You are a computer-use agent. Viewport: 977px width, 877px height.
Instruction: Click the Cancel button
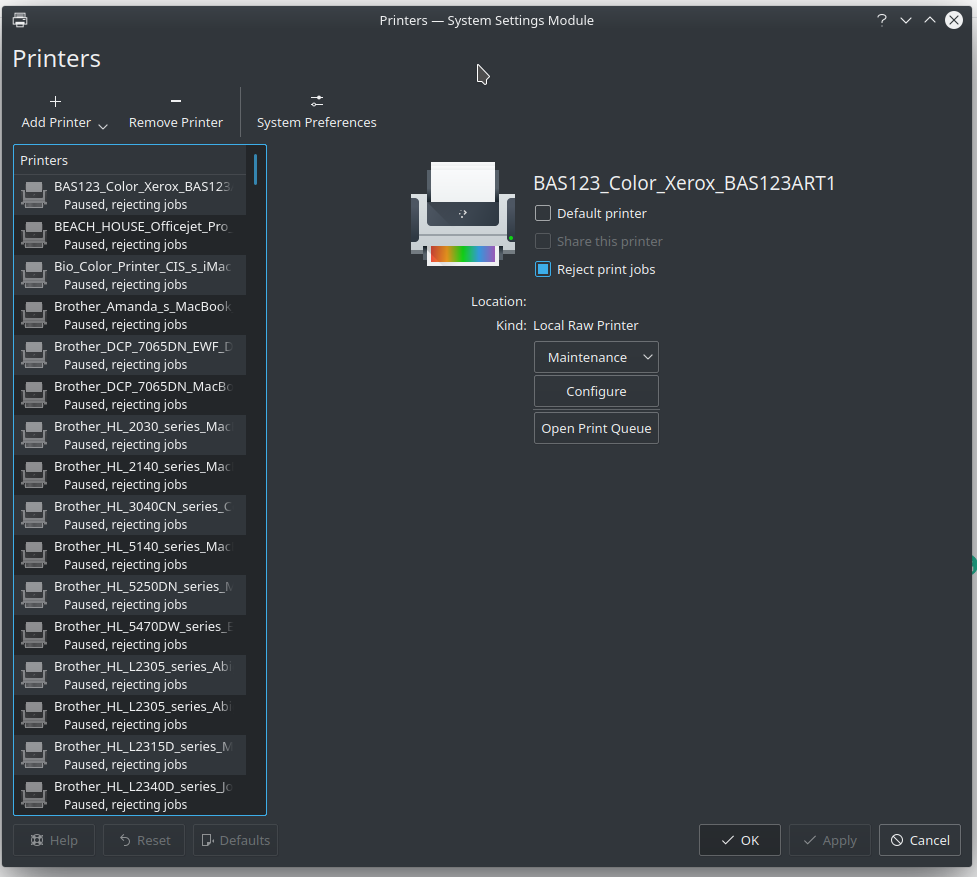pos(920,840)
